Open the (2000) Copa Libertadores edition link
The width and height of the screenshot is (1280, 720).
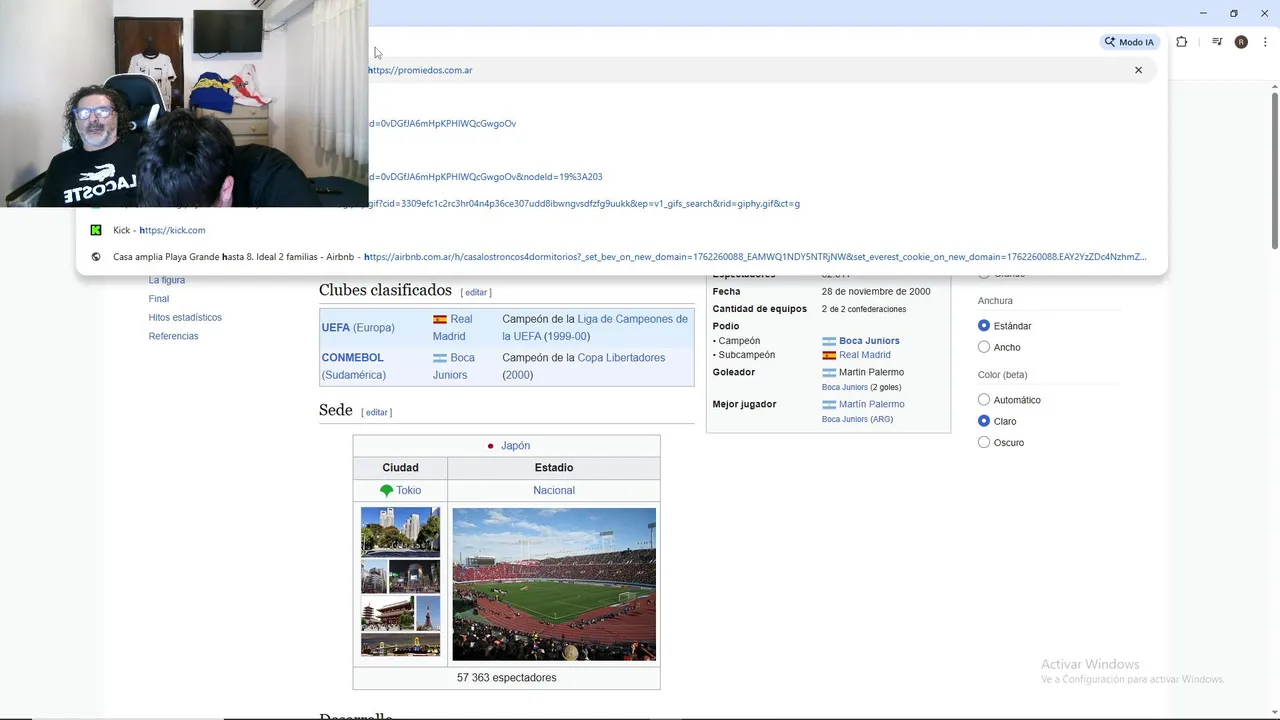pyautogui.click(x=517, y=375)
